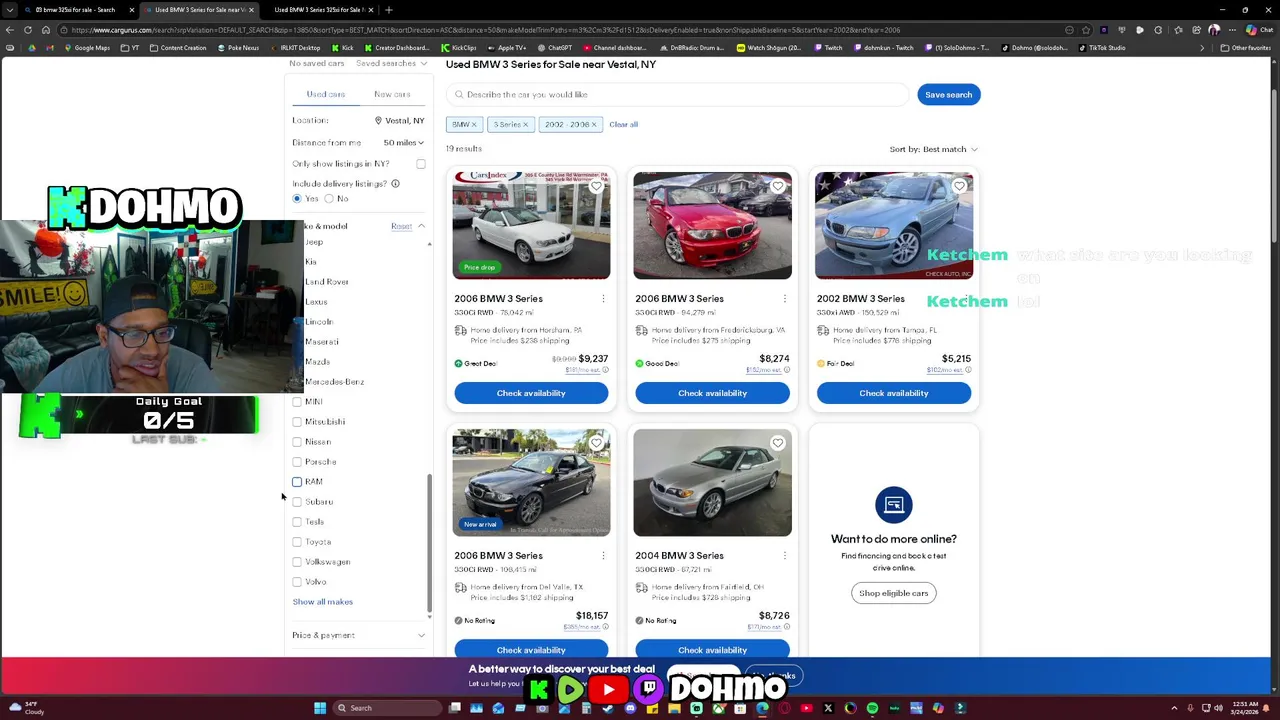This screenshot has height=720, width=1280.
Task: Check the MINI make checkbox
Action: pos(297,402)
